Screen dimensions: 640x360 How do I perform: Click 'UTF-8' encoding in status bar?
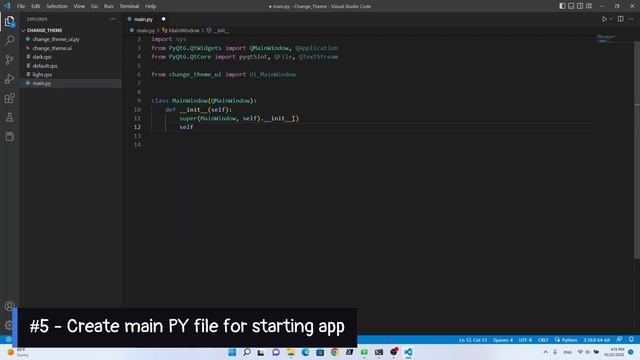click(525, 340)
